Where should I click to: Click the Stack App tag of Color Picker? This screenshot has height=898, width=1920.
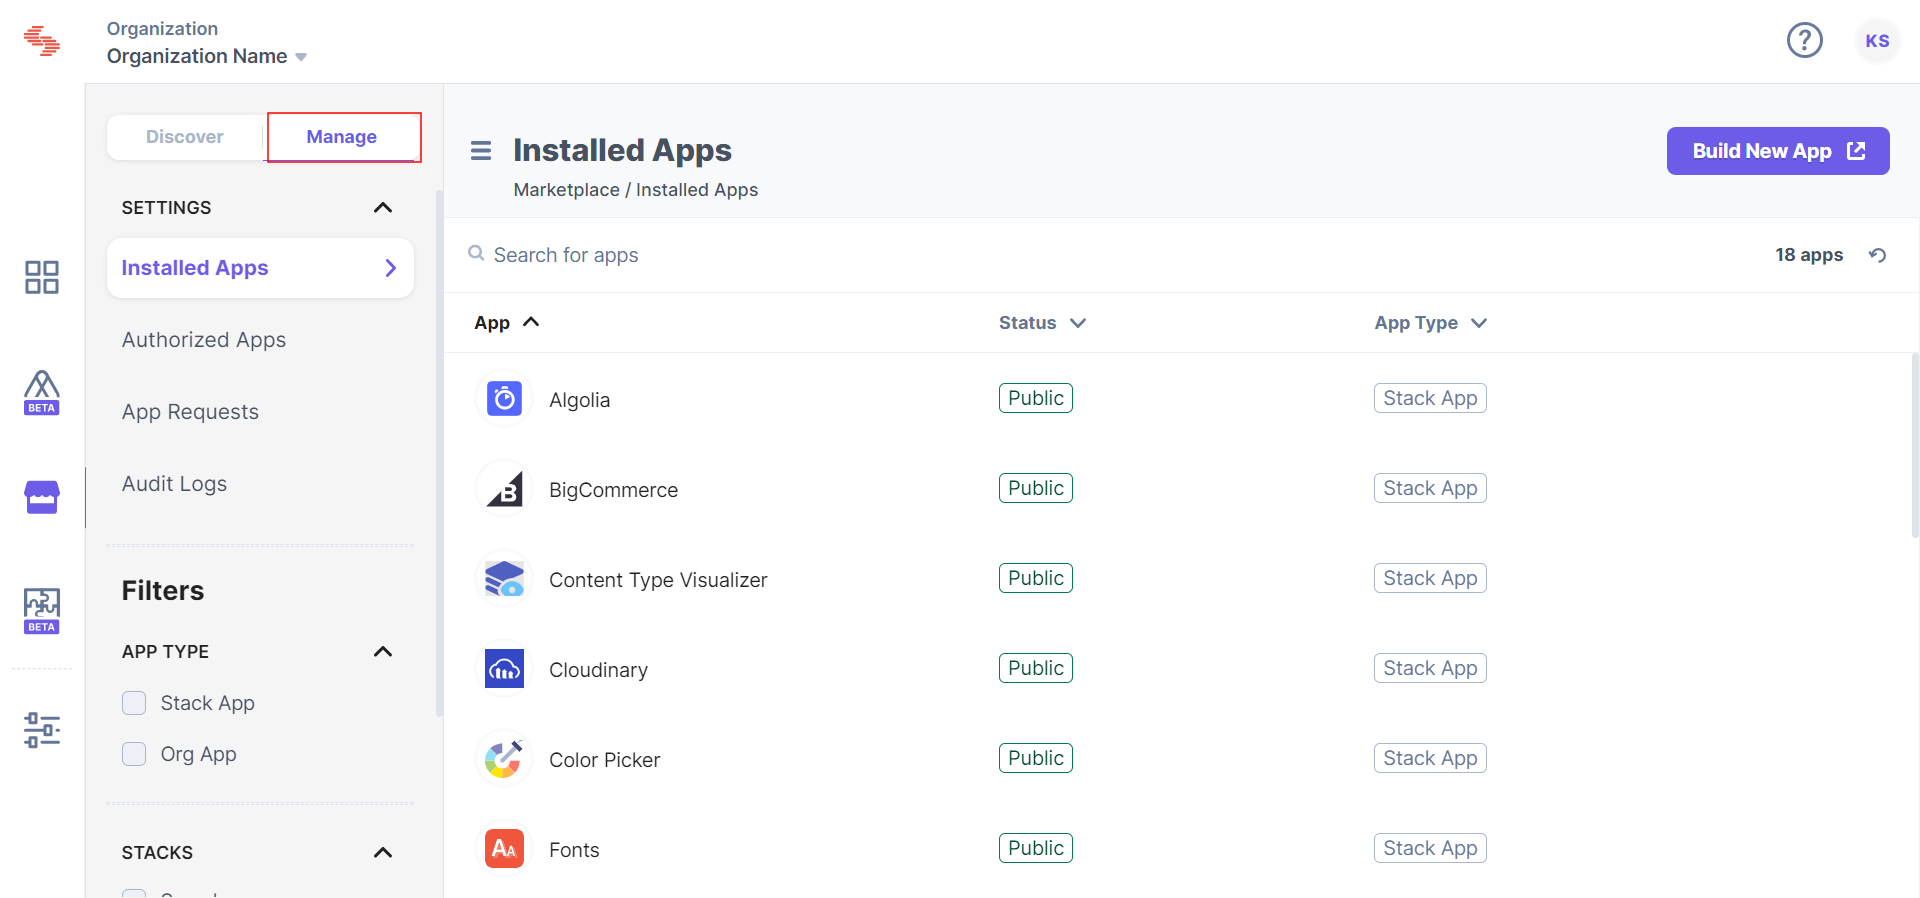1430,758
